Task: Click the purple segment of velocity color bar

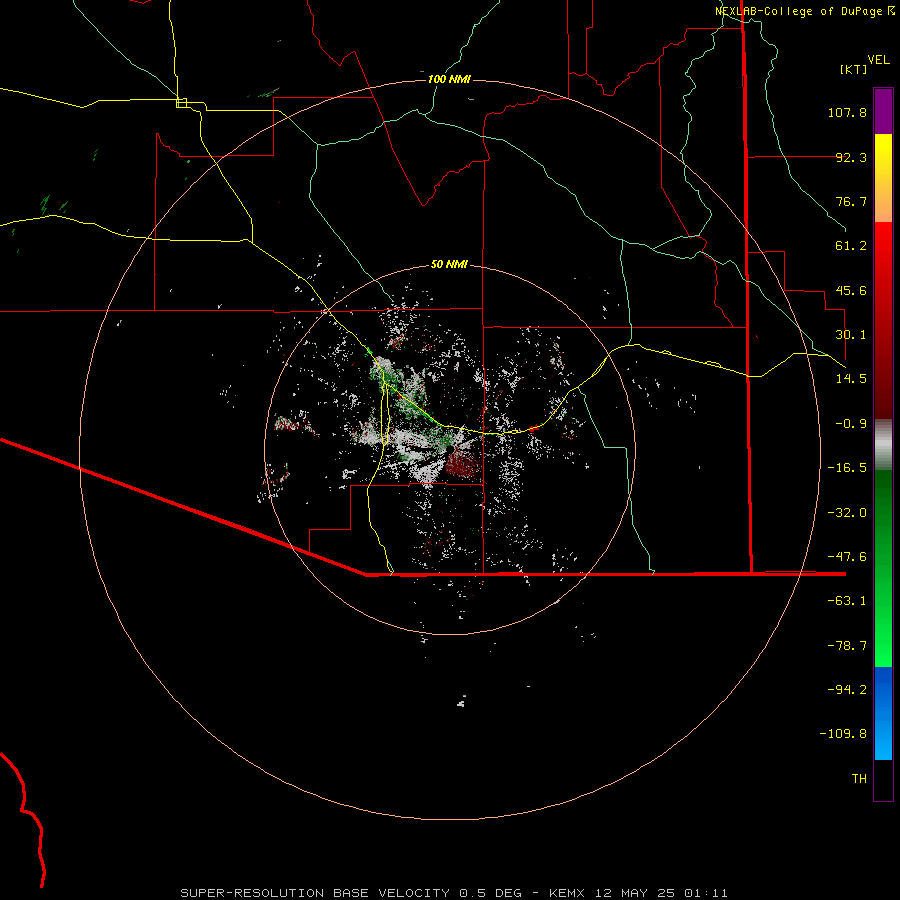Action: (883, 111)
